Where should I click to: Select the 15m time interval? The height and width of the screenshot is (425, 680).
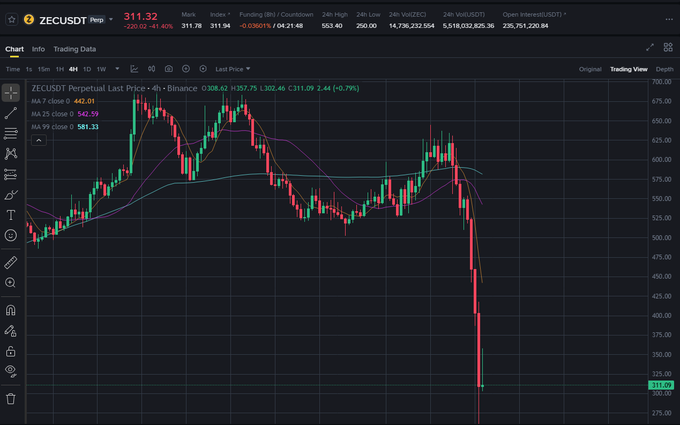[x=44, y=69]
